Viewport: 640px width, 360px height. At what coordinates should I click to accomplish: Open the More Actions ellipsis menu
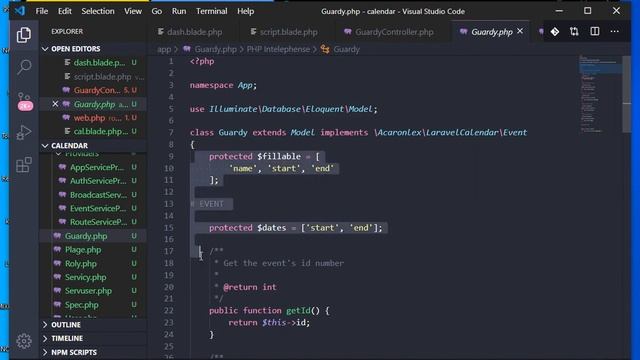click(x=614, y=31)
